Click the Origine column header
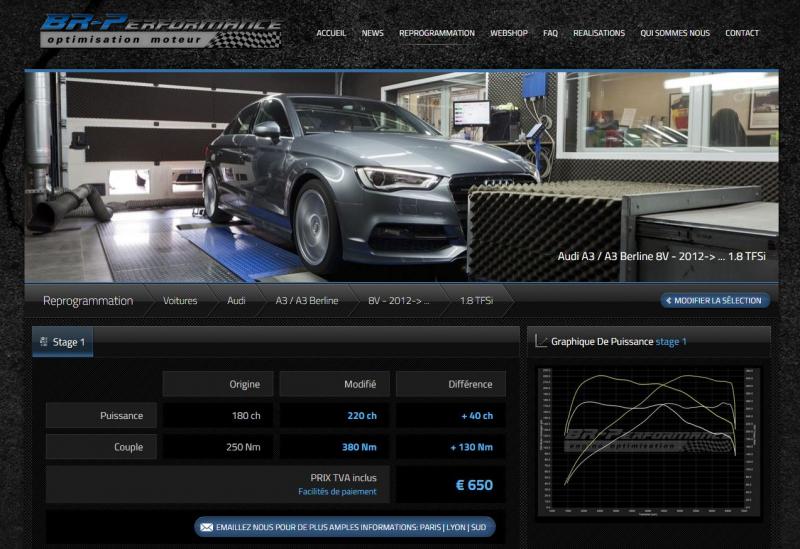Screen dimensions: 800x549 coord(218,384)
